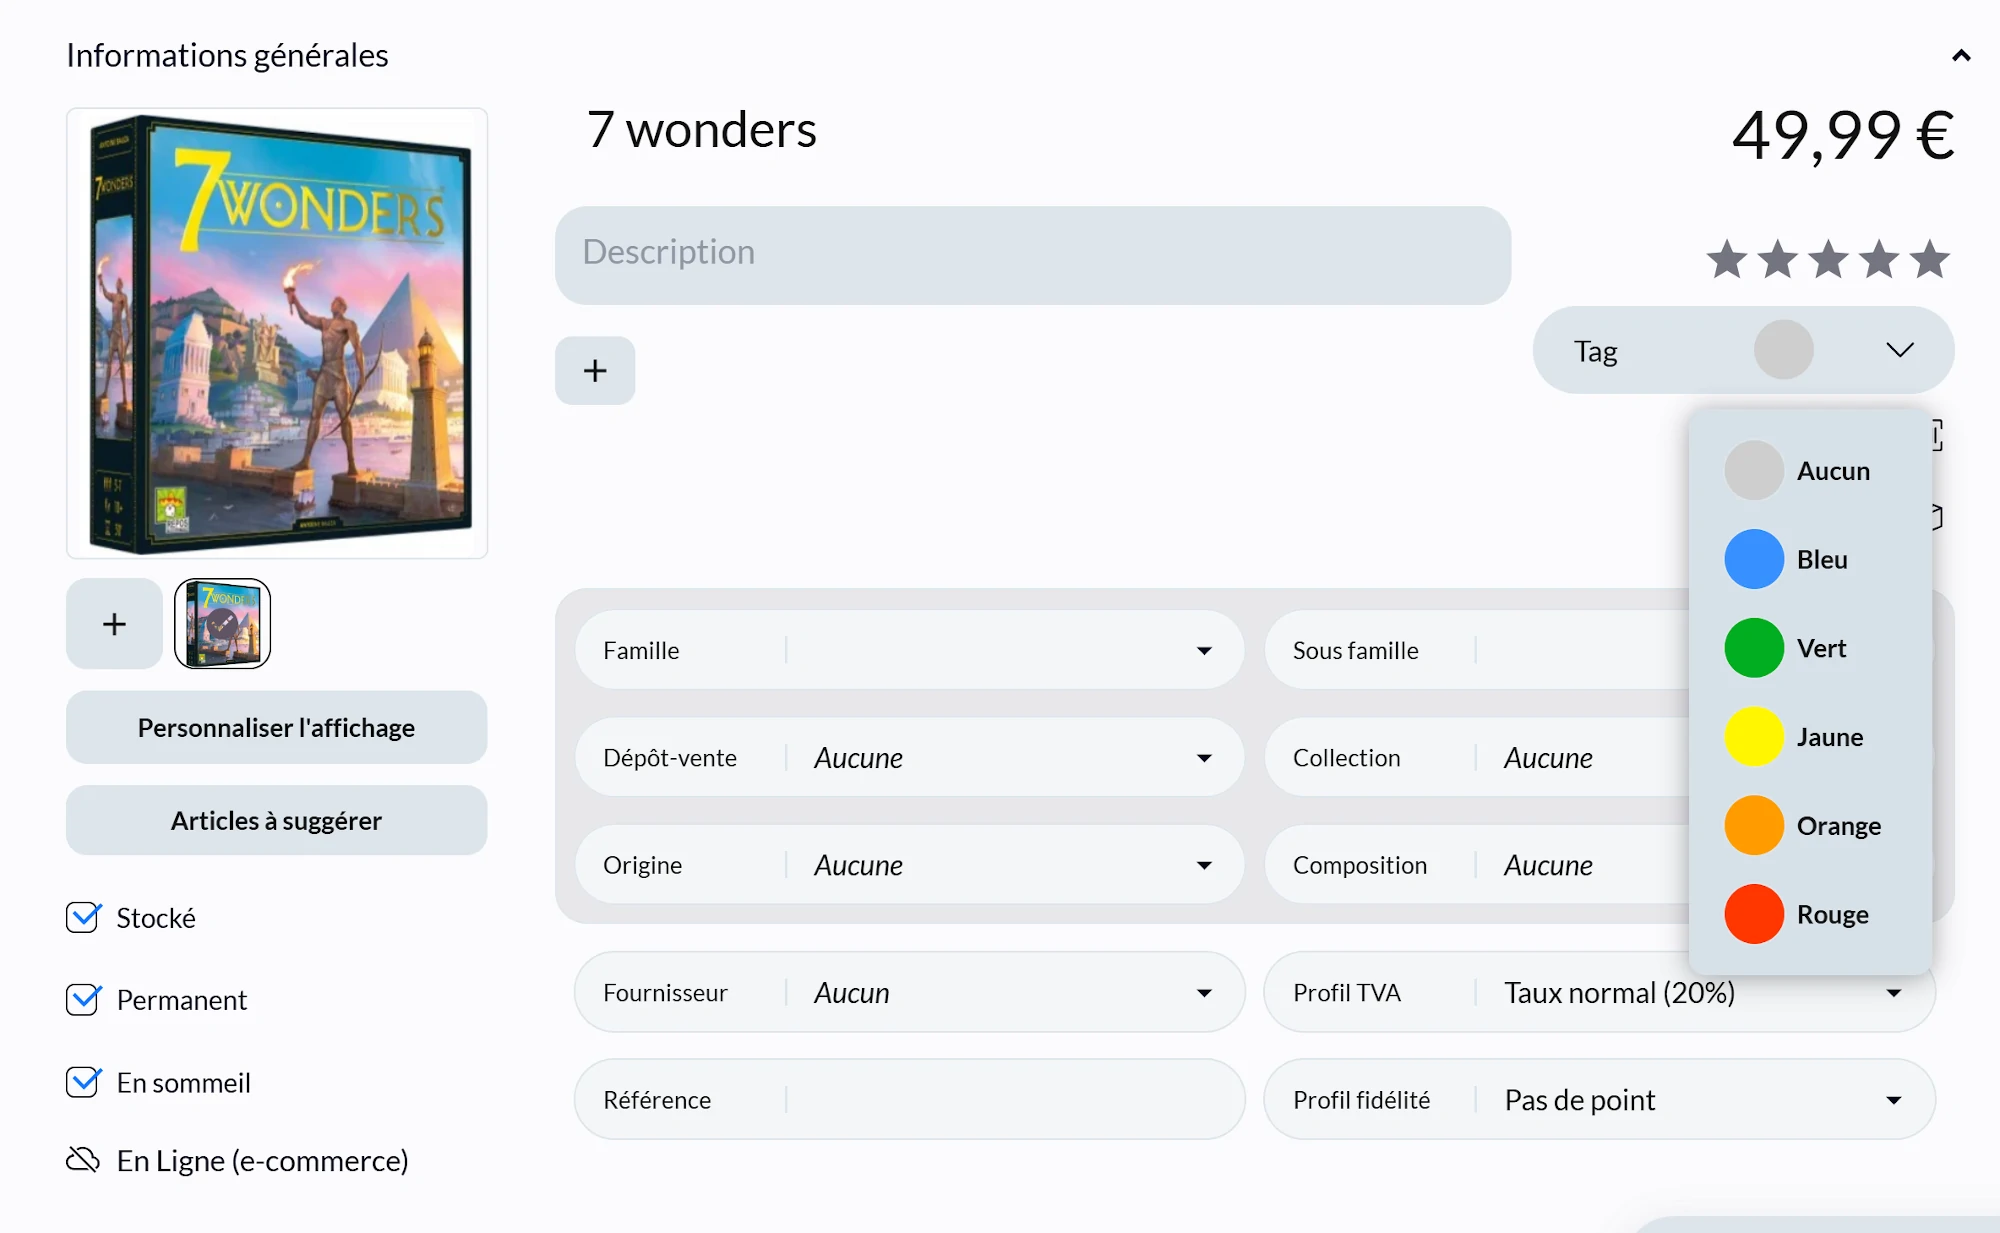This screenshot has width=2000, height=1233.
Task: Open the Sous famille dropdown
Action: pos(1477,650)
